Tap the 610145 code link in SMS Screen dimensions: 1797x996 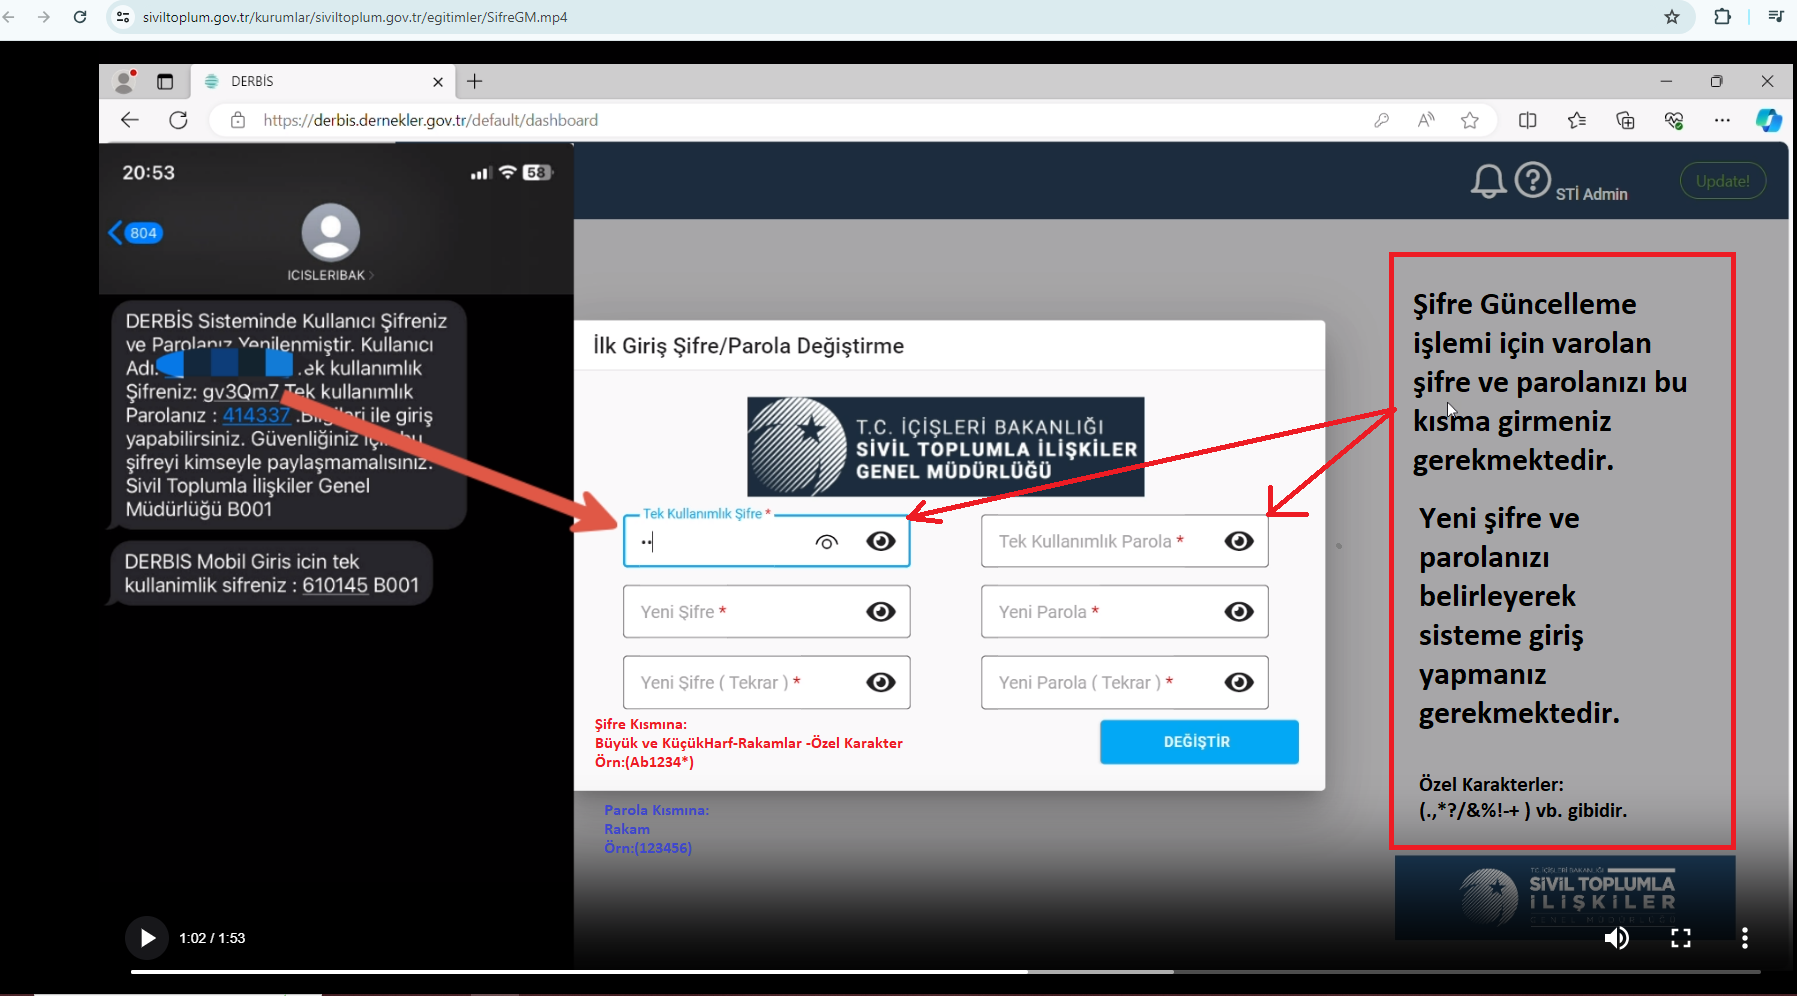click(335, 585)
